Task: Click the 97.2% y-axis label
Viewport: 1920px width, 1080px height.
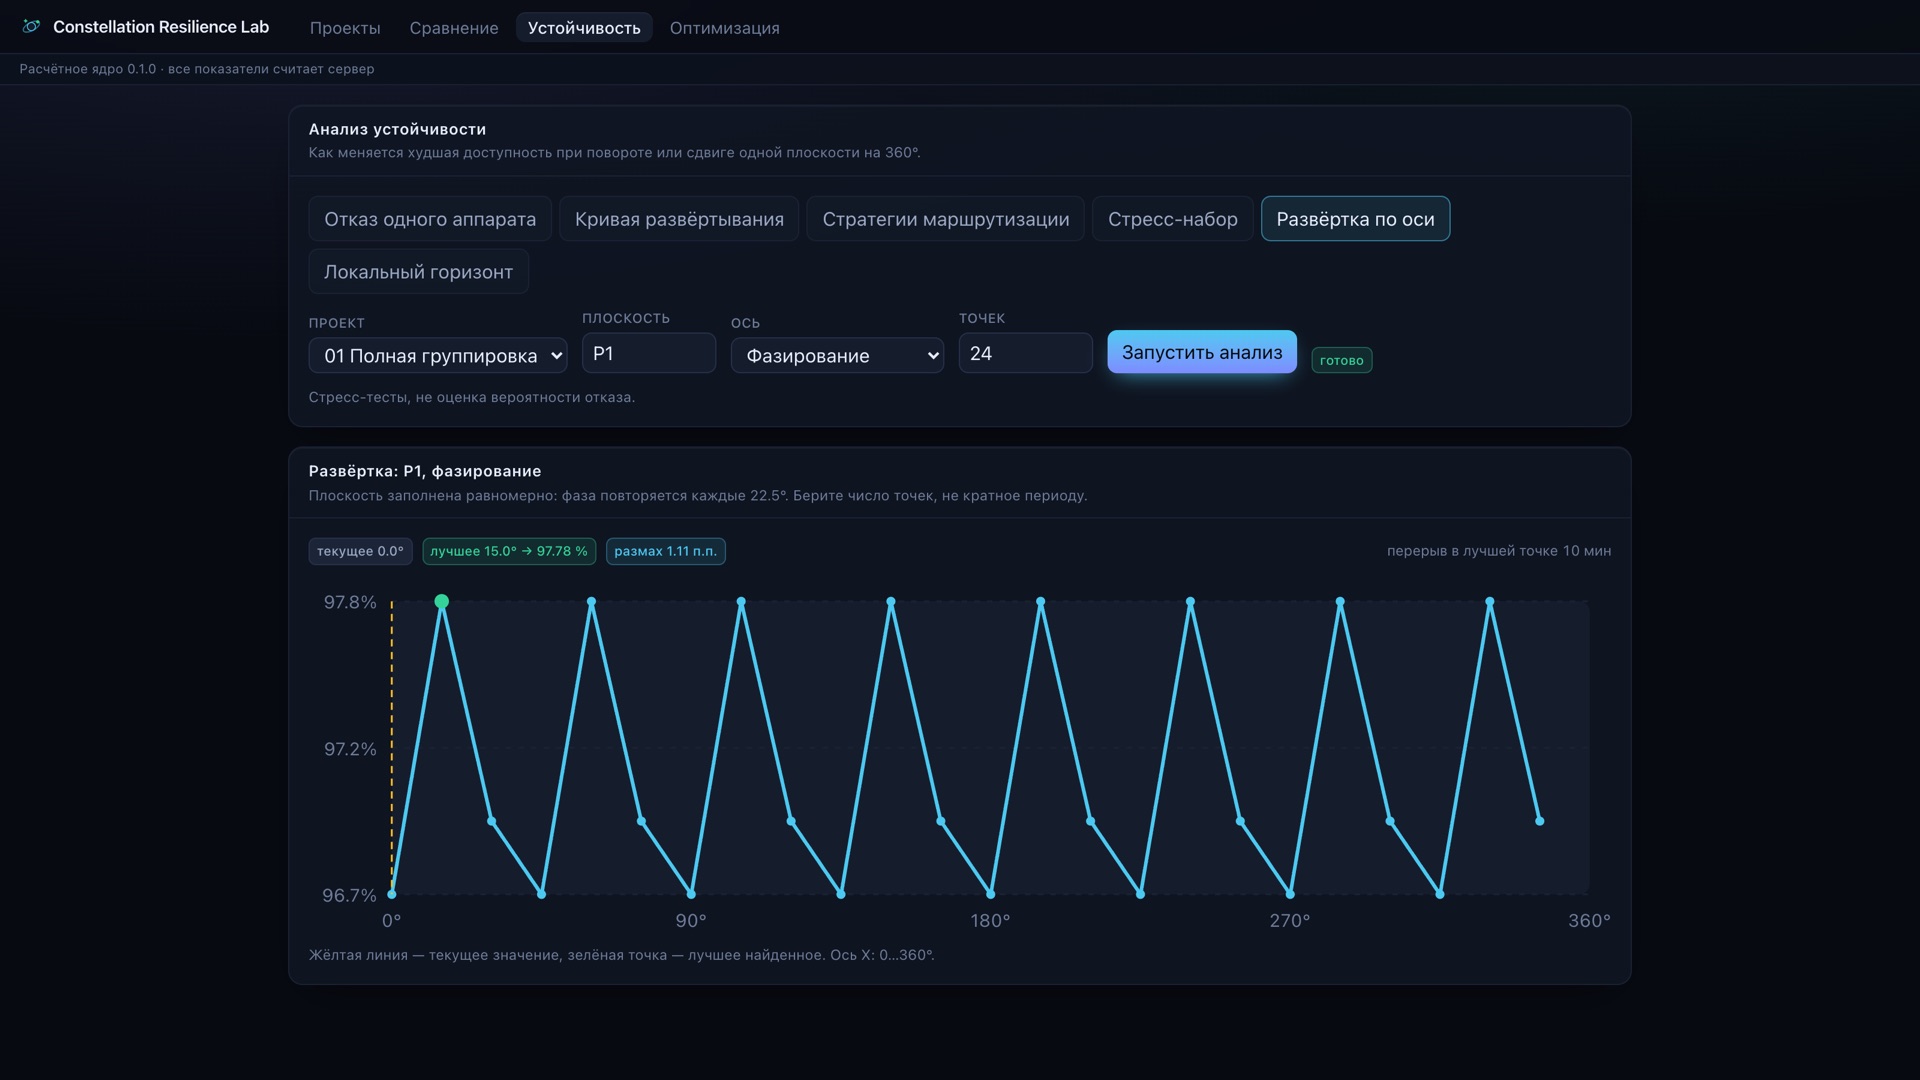Action: coord(350,749)
